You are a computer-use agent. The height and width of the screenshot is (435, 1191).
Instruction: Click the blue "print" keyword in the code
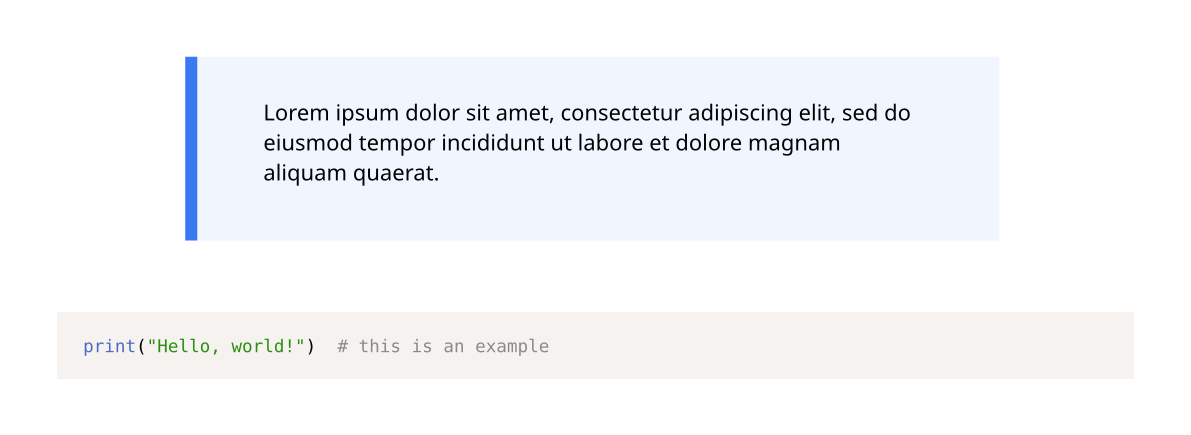point(110,348)
